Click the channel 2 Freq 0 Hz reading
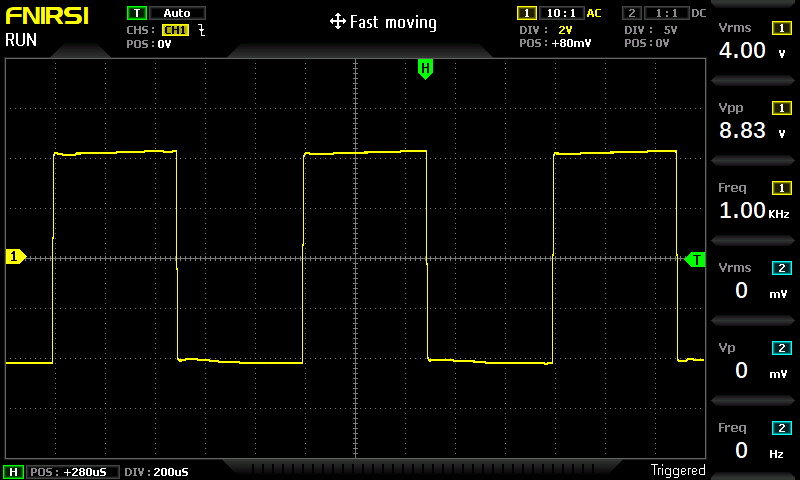 (x=759, y=450)
